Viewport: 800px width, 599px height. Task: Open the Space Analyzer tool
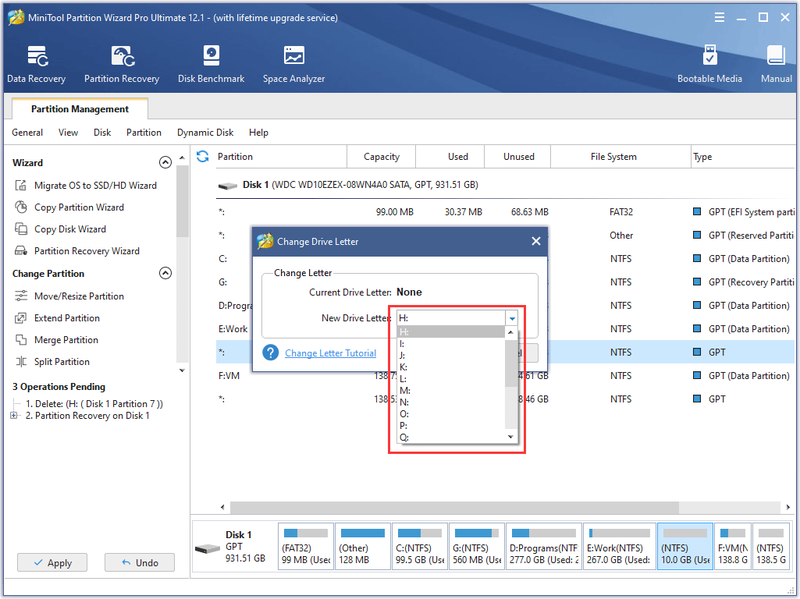[x=293, y=64]
